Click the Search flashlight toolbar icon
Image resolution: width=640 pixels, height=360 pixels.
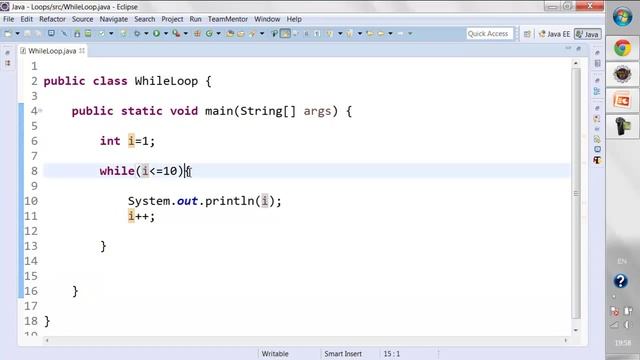(x=252, y=33)
